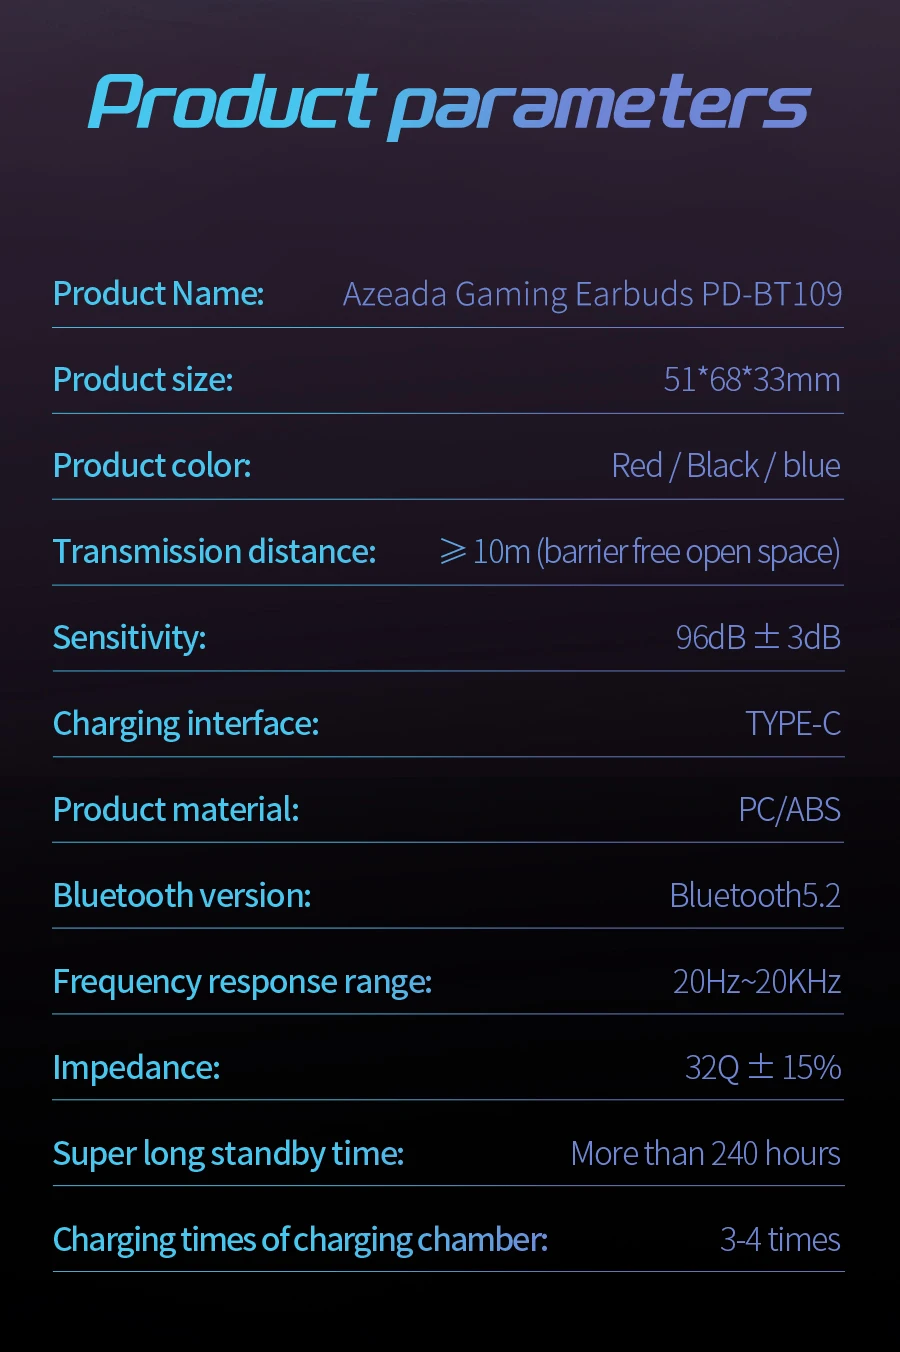900x1352 pixels.
Task: Select the 20Hz~20KHz value
Action: coord(756,982)
